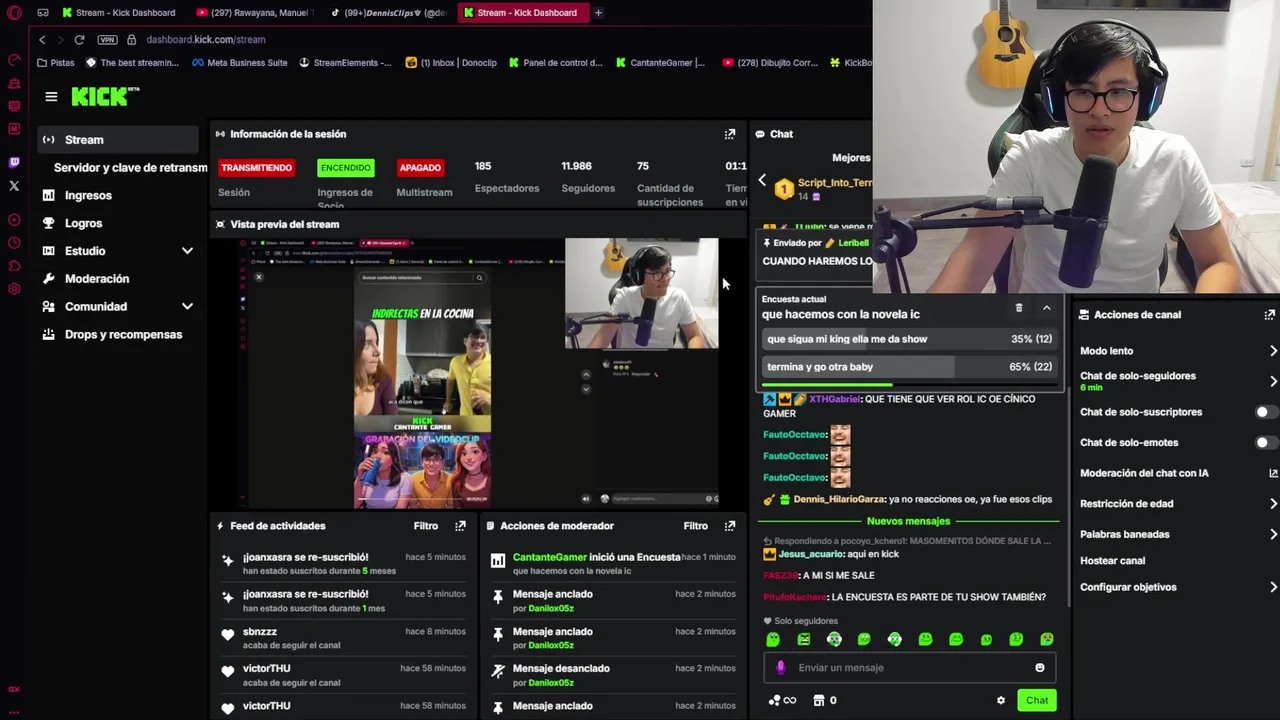Pop out the Acciones de moderador panel
This screenshot has height=720, width=1280.
tap(730, 526)
